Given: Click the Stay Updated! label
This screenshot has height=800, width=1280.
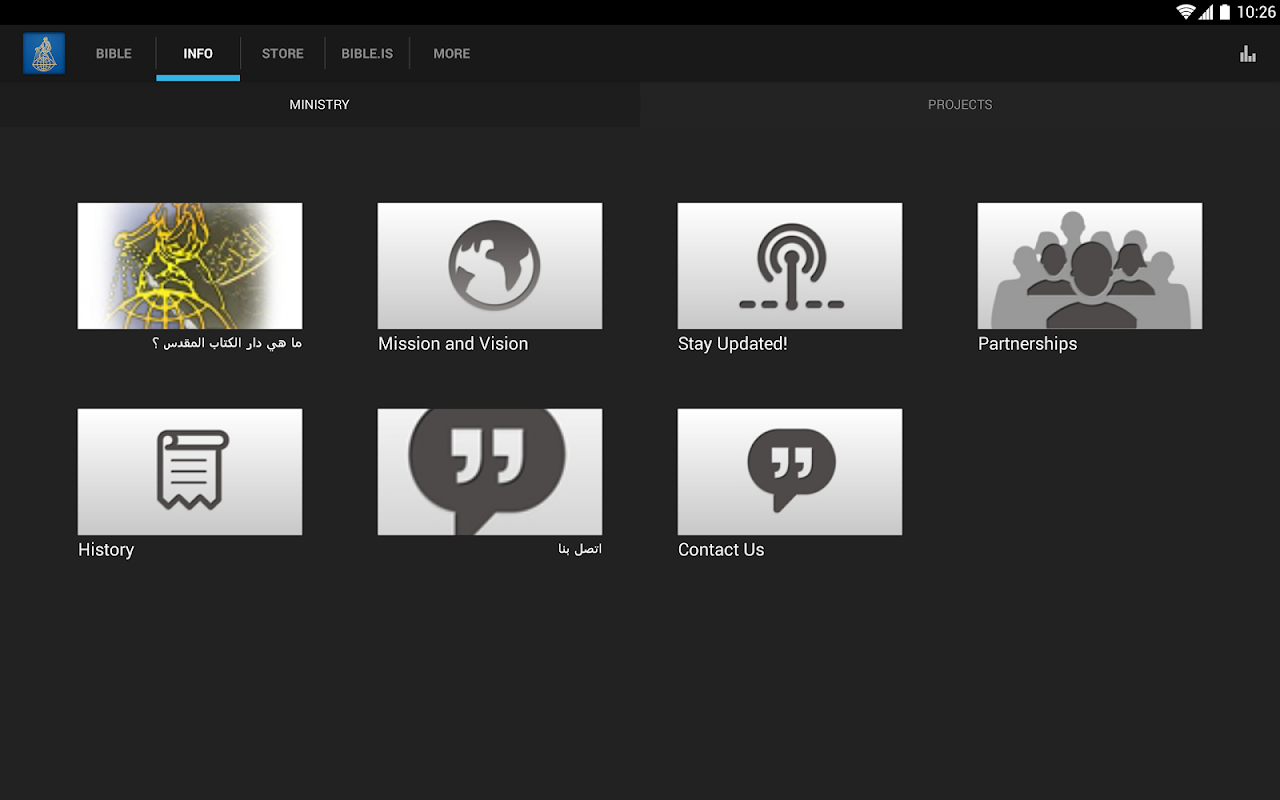Looking at the screenshot, I should tap(733, 344).
